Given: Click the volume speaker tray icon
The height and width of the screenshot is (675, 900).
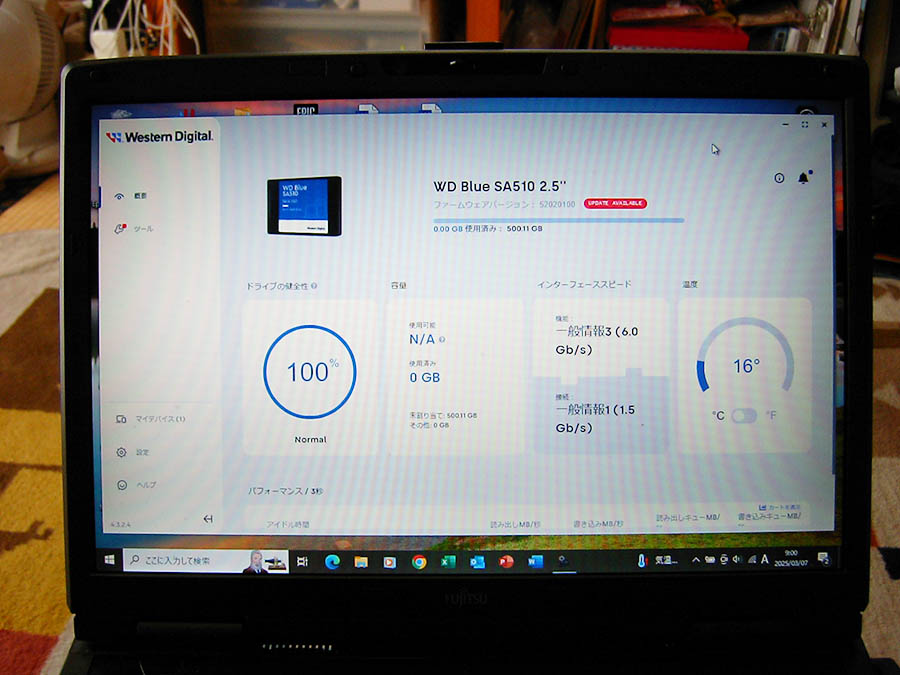Looking at the screenshot, I should click(x=737, y=559).
